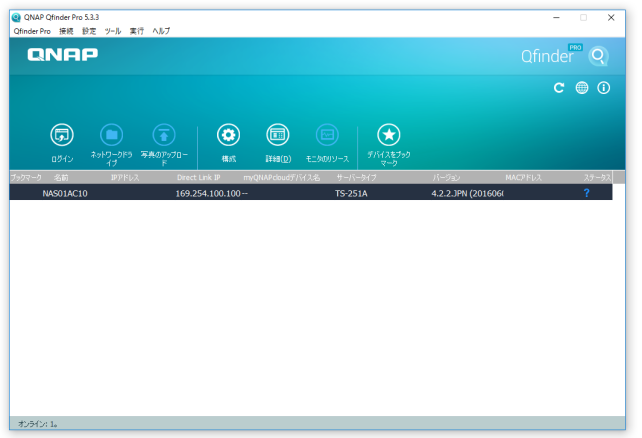Image resolution: width=642 pixels, height=438 pixels.
Task: Open the 接続 (Connect) menu
Action: click(x=66, y=31)
